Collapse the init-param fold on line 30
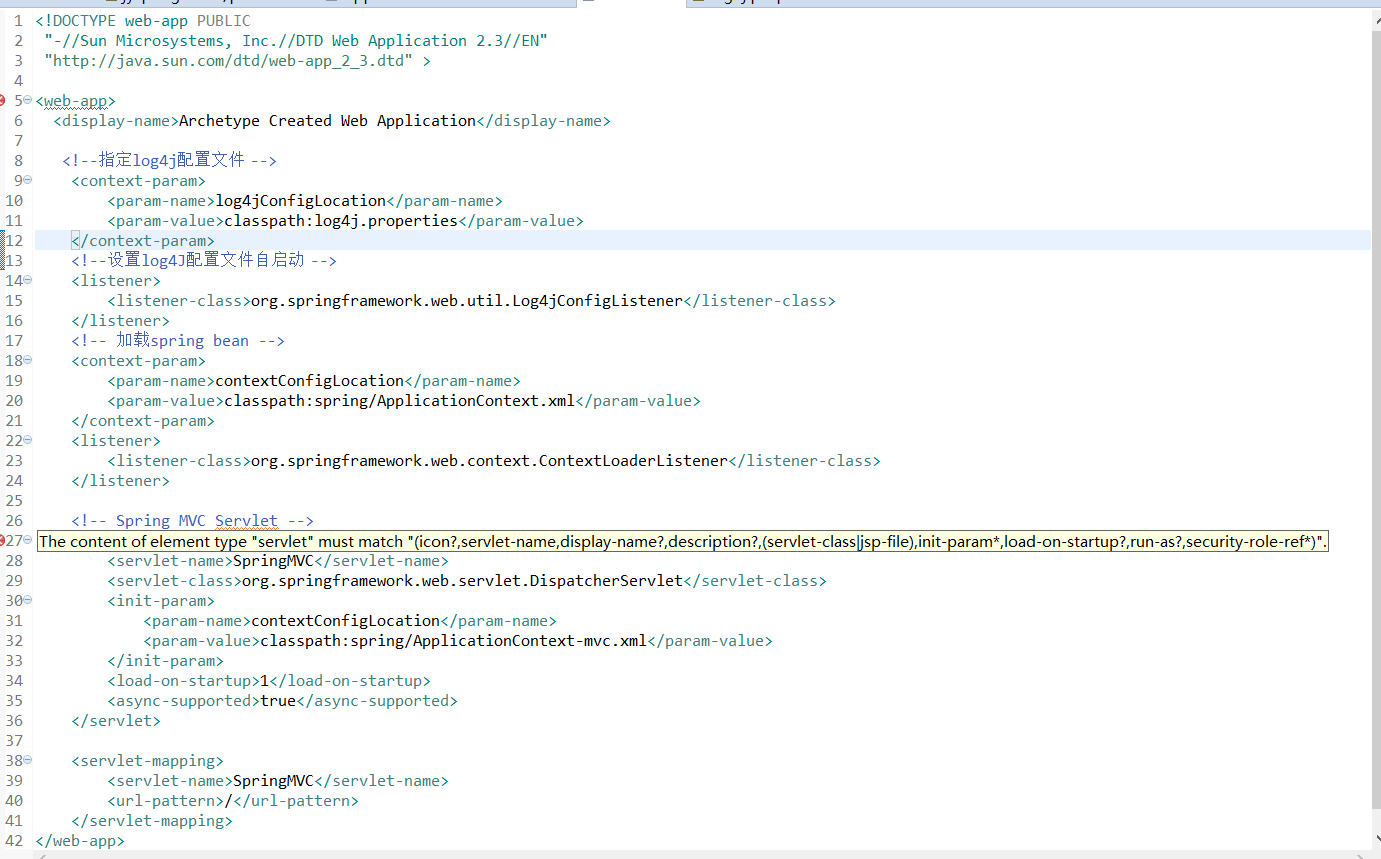Image resolution: width=1381 pixels, height=859 pixels. (x=27, y=600)
